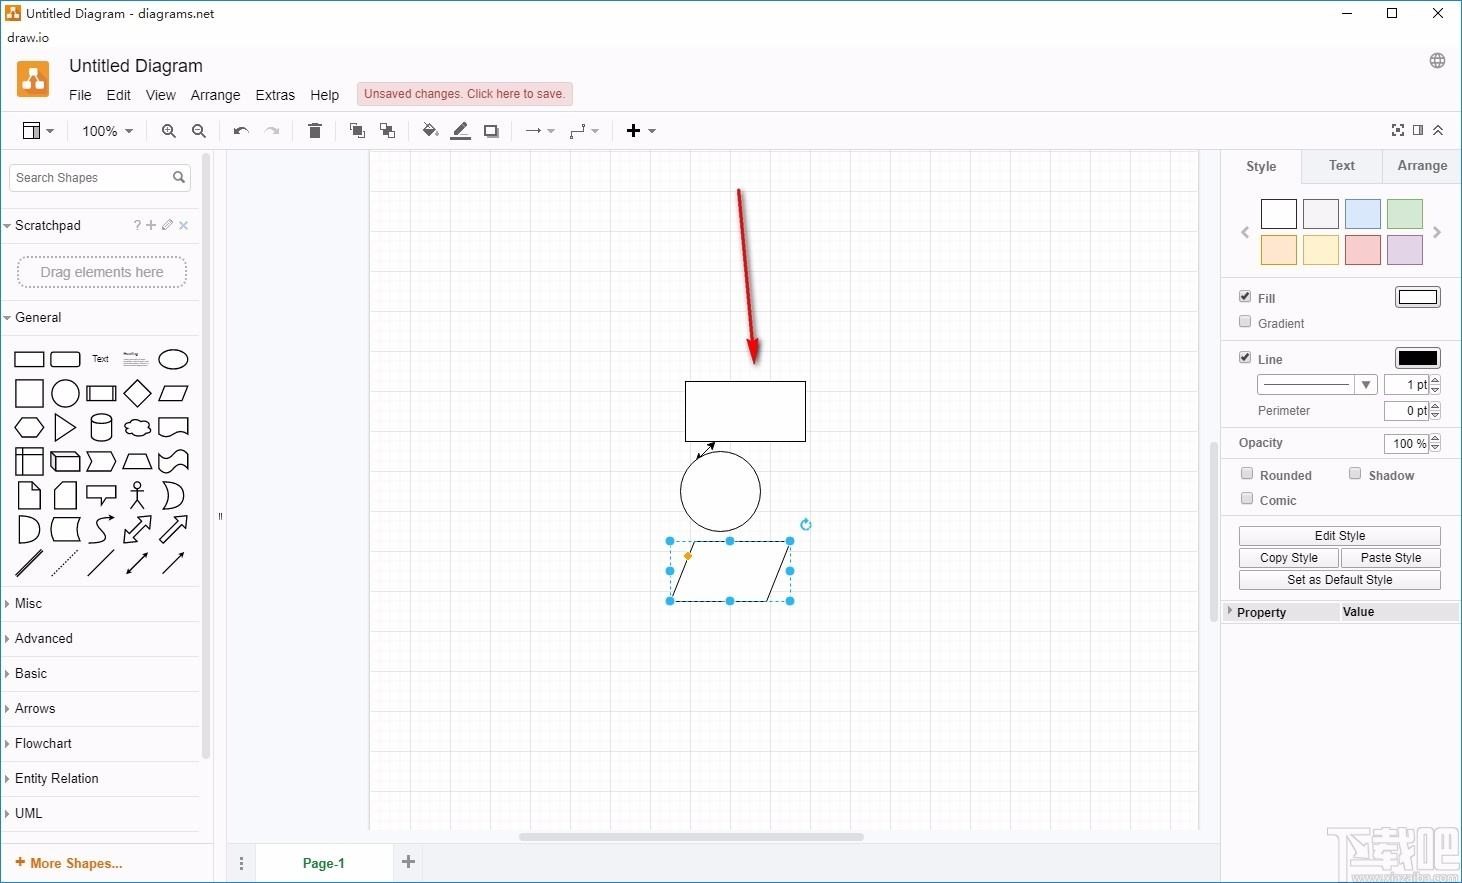This screenshot has width=1462, height=883.
Task: Expand the Arrows shapes section
Action: tap(100, 708)
